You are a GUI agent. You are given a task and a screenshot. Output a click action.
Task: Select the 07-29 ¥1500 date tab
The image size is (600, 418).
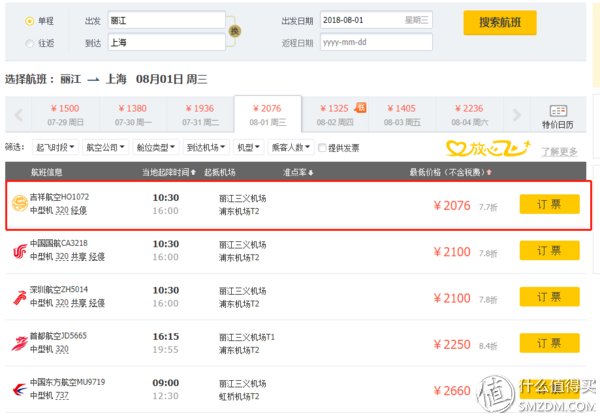(x=65, y=114)
